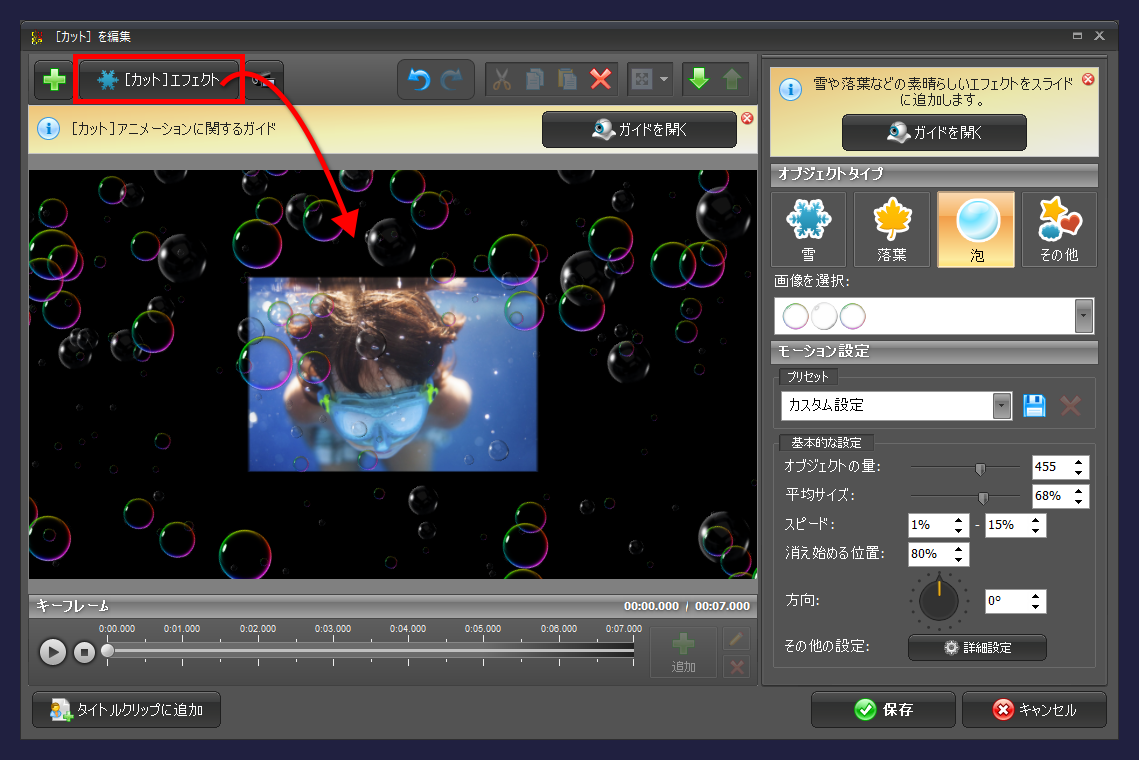Save the current motion preset with disk icon
This screenshot has height=760, width=1139.
tap(1034, 405)
